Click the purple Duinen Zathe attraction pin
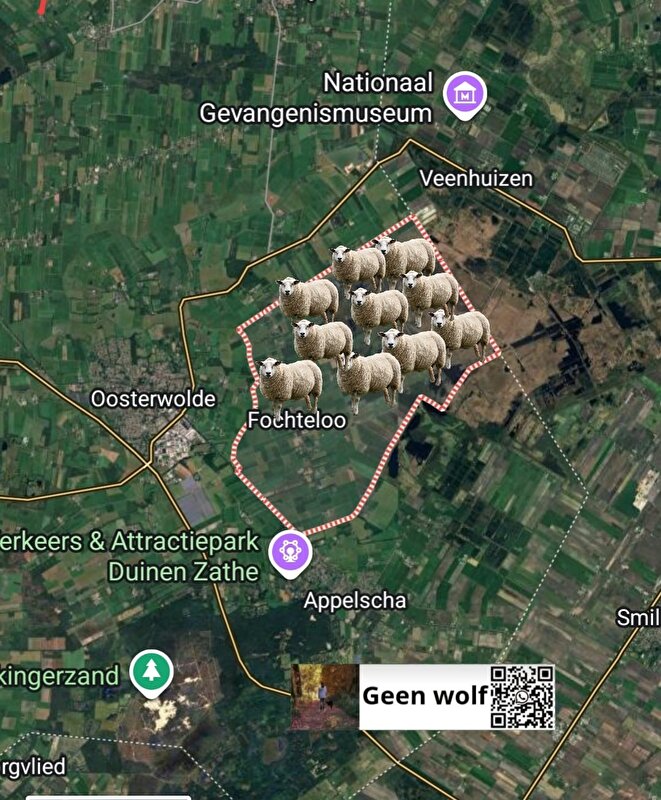Screen dimensions: 661x800 tap(290, 554)
